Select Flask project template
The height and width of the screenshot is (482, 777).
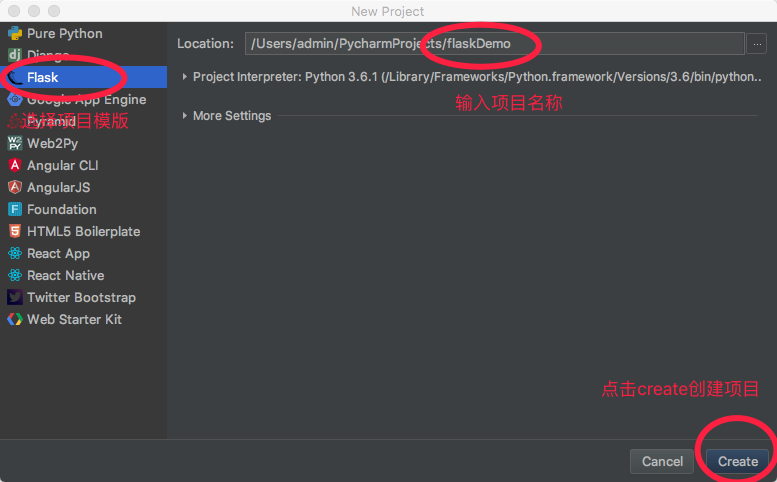coord(83,77)
